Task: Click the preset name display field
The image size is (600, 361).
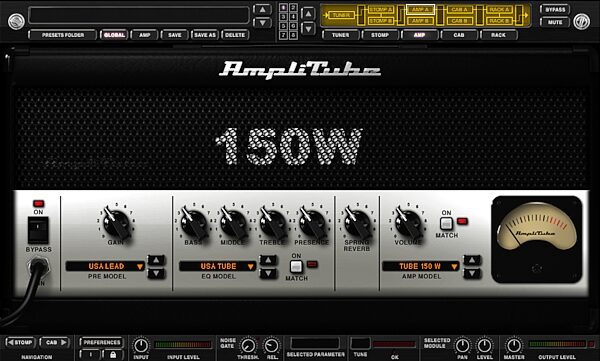Action: click(x=139, y=15)
